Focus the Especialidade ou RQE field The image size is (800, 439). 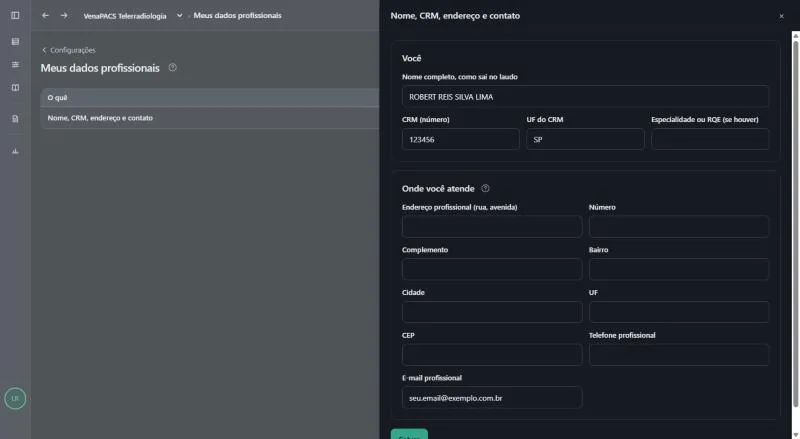pos(710,139)
